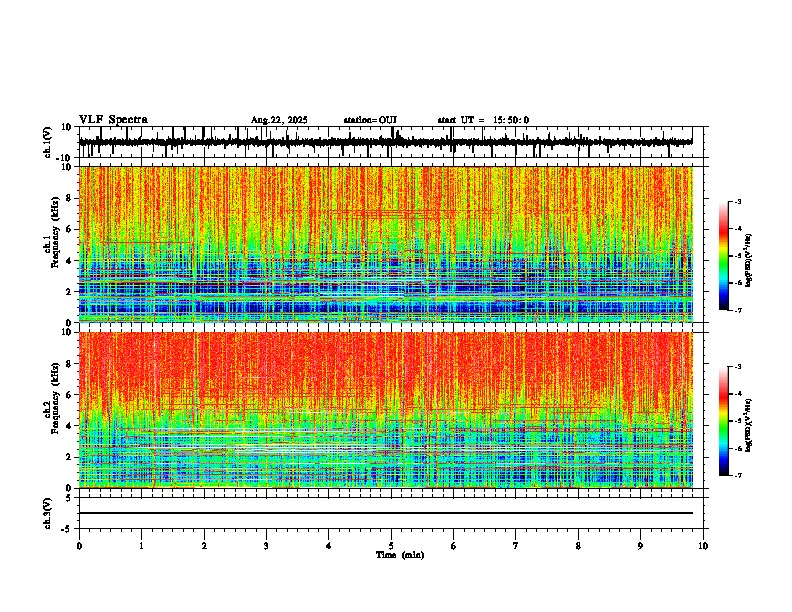Click the "start UT = 15:50:0" header text
The width and height of the screenshot is (792, 612).
[483, 120]
